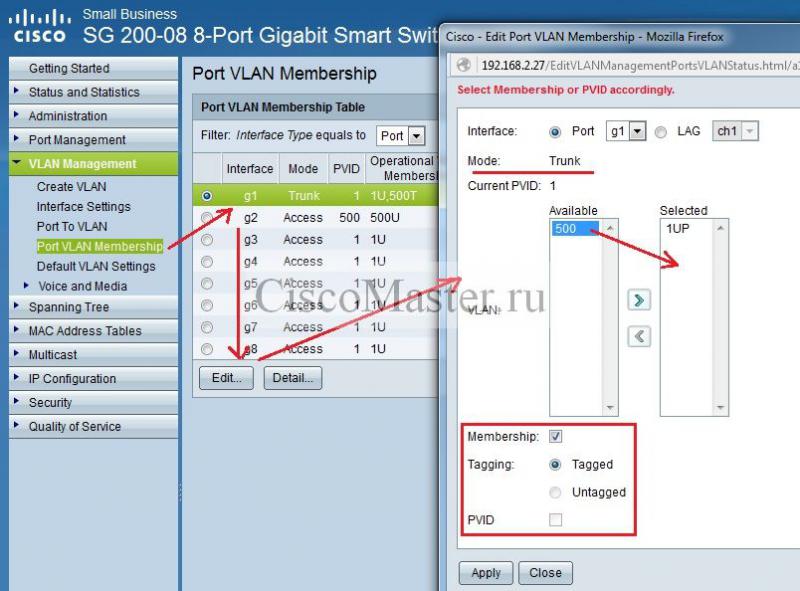800x591 pixels.
Task: Expand the Spanning Tree menu
Action: click(x=94, y=307)
